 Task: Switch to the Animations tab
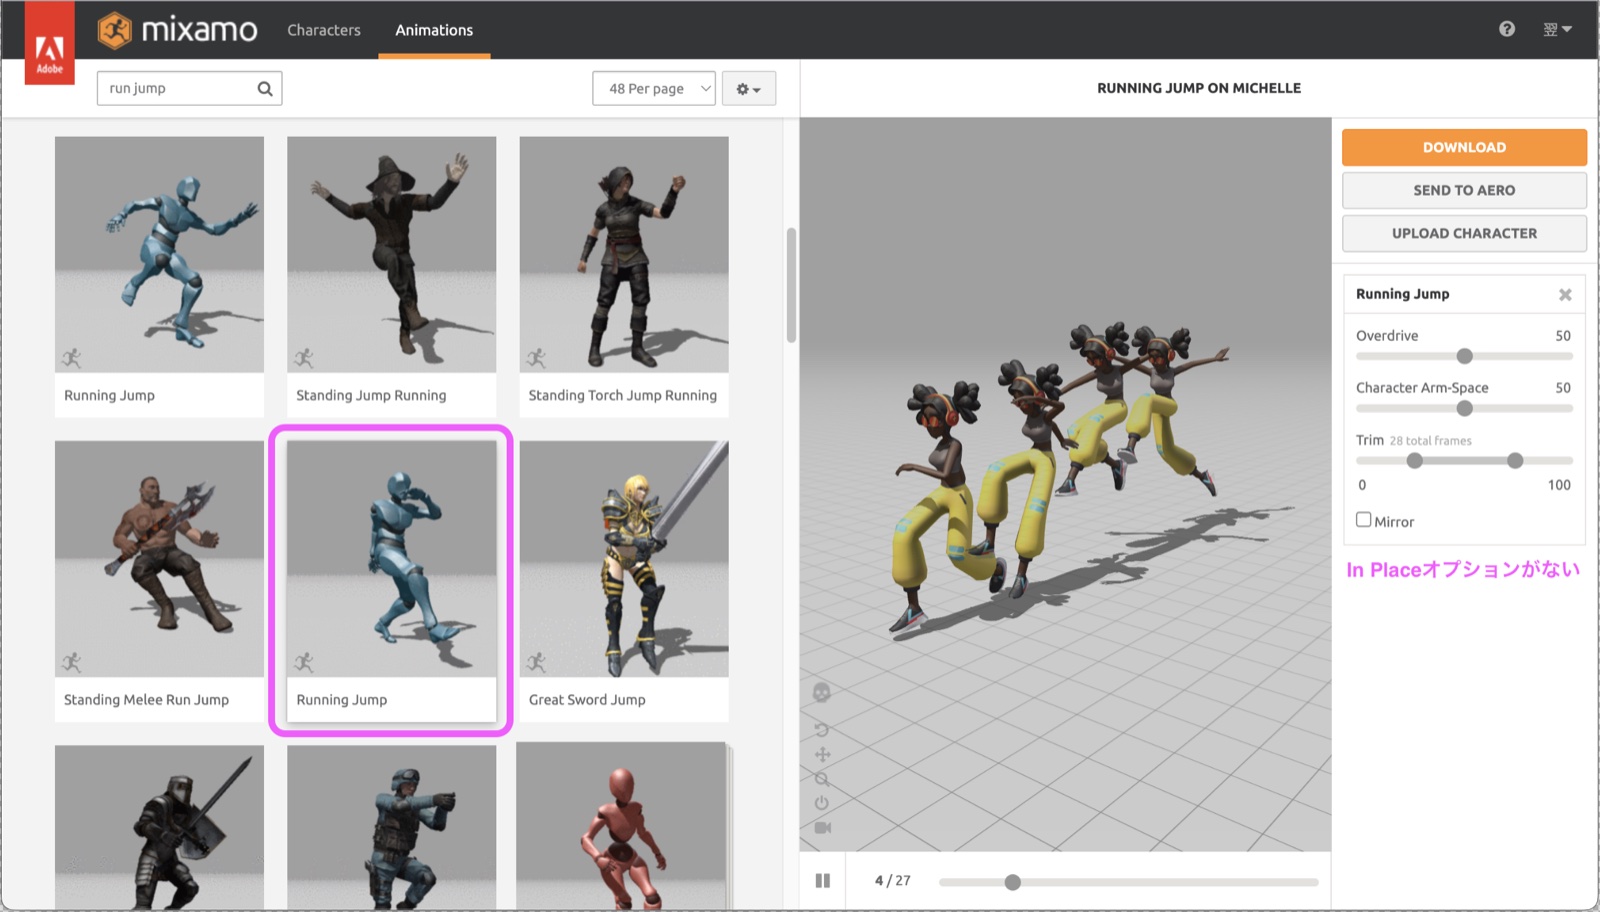click(434, 30)
